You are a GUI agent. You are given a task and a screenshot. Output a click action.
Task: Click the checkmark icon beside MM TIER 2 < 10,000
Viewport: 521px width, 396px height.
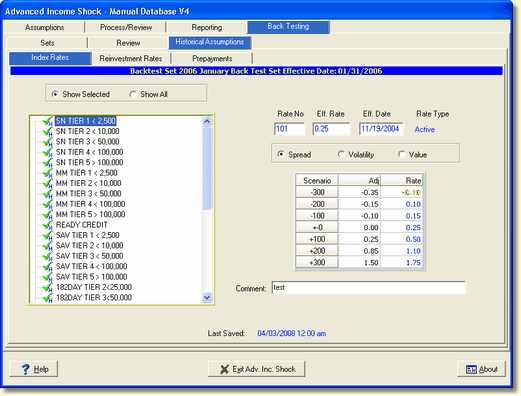coord(48,183)
